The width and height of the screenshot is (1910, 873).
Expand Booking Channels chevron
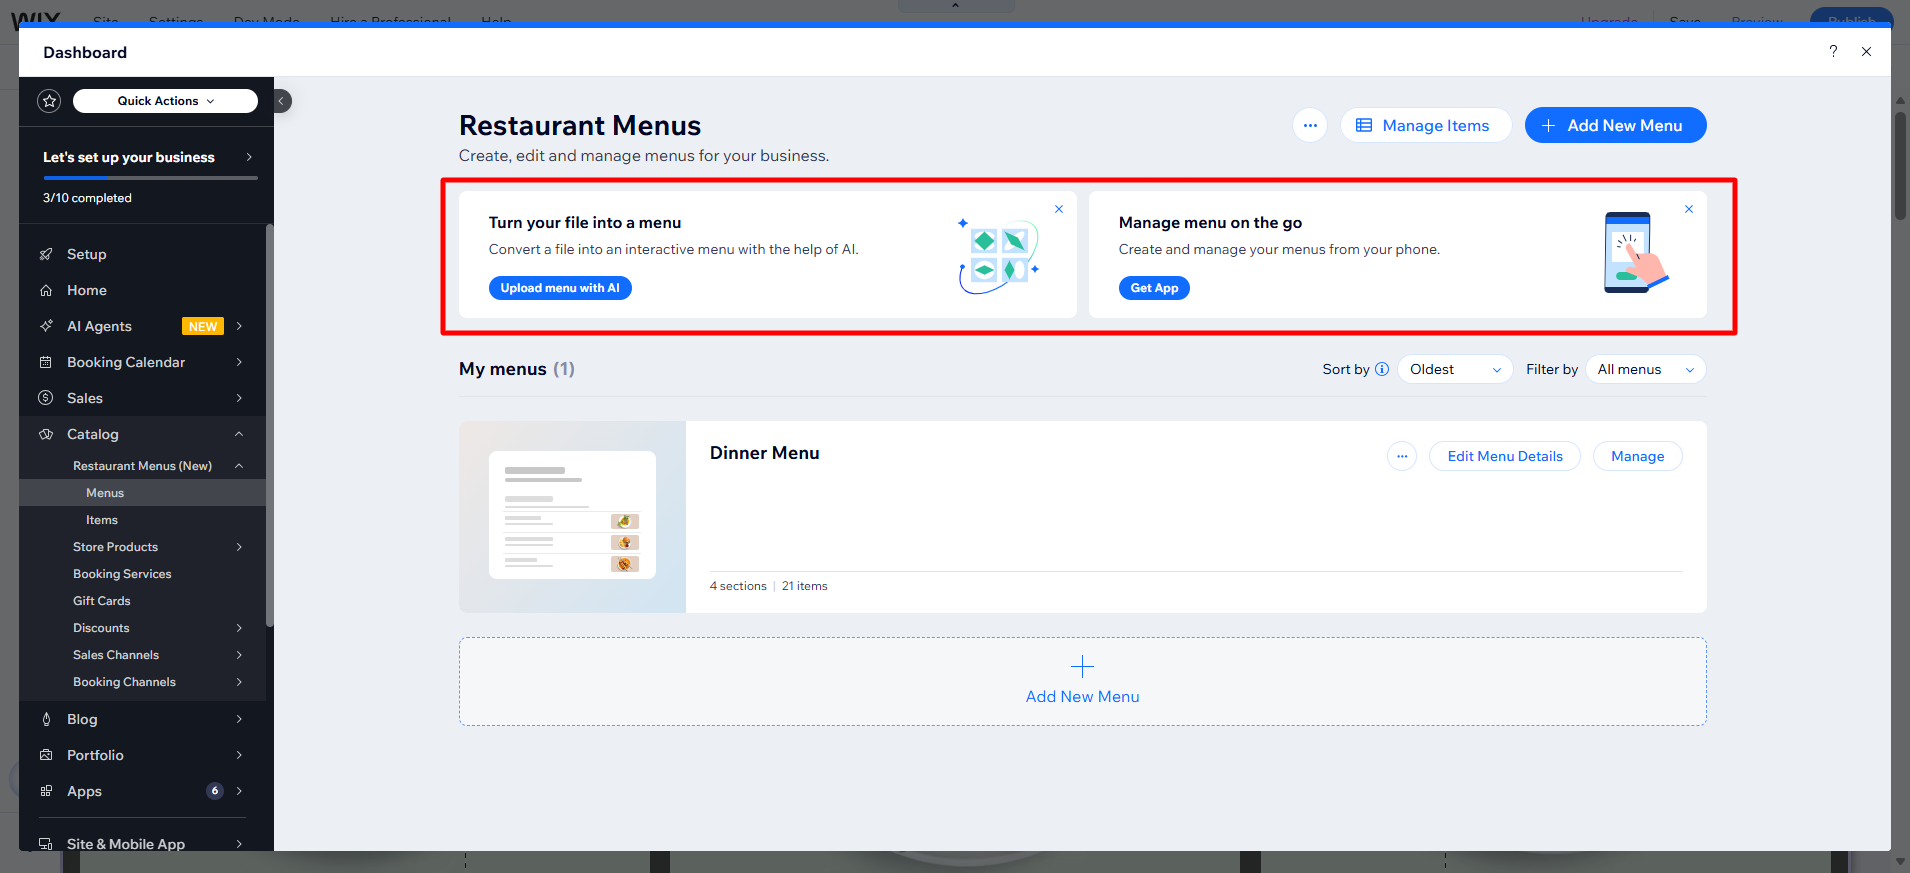[239, 682]
